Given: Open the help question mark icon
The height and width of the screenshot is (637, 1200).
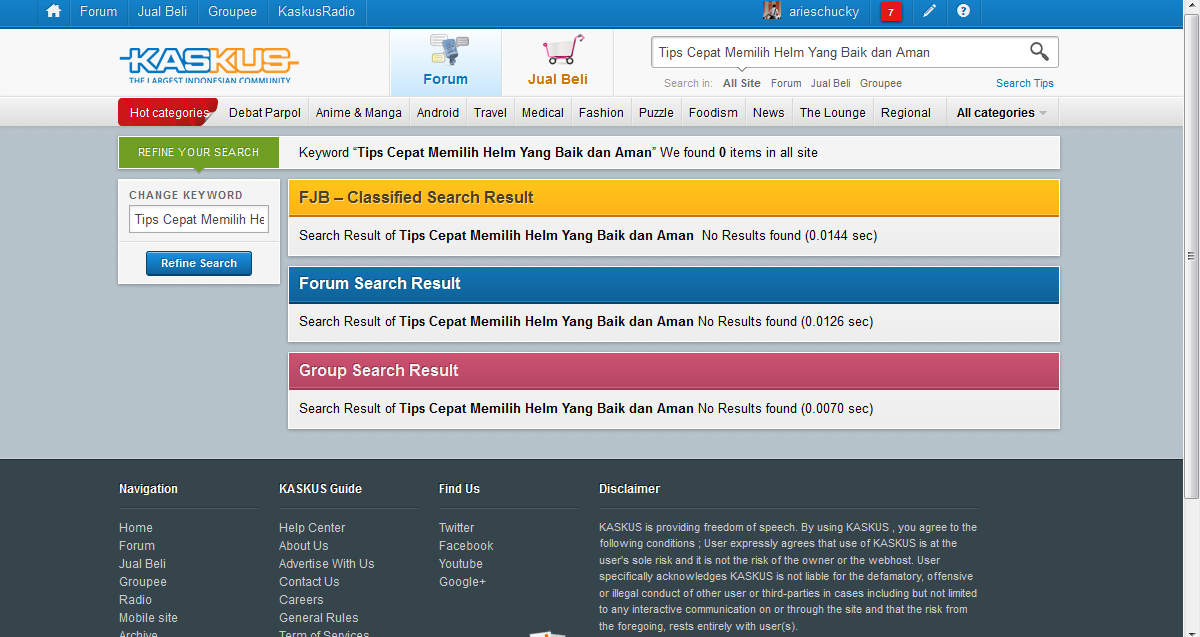Looking at the screenshot, I should pyautogui.click(x=963, y=12).
